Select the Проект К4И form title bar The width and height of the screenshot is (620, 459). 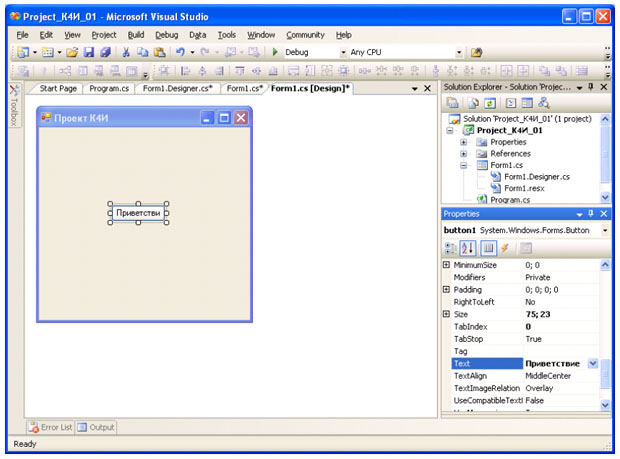tap(144, 118)
